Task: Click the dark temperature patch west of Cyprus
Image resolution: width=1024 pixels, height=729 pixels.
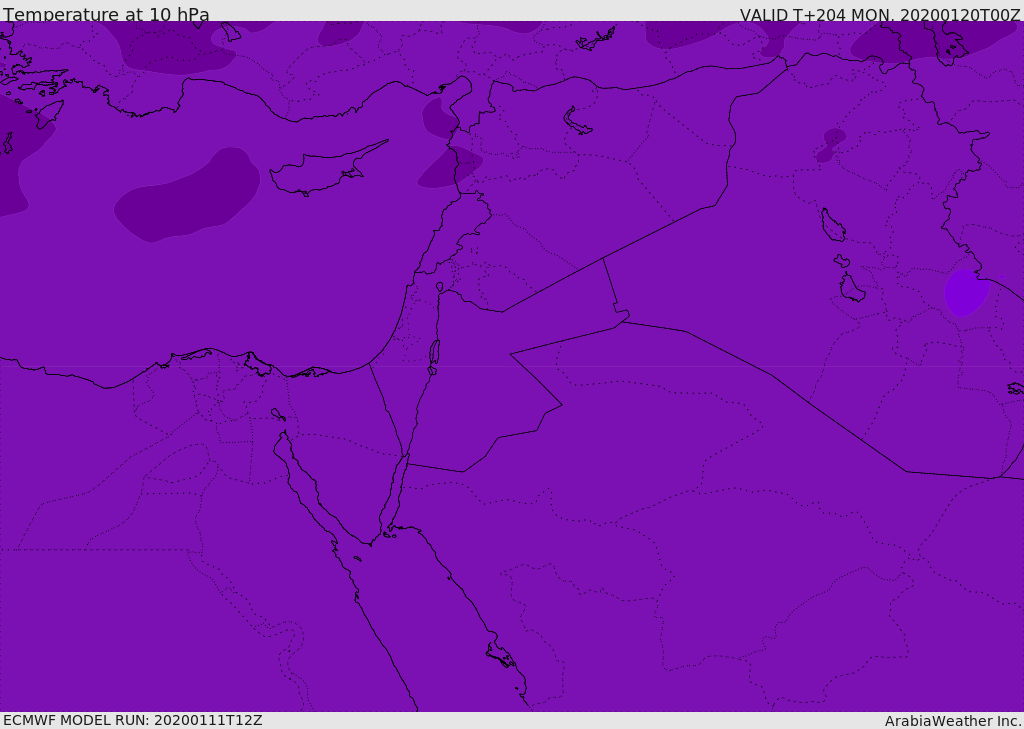Action: pos(187,196)
